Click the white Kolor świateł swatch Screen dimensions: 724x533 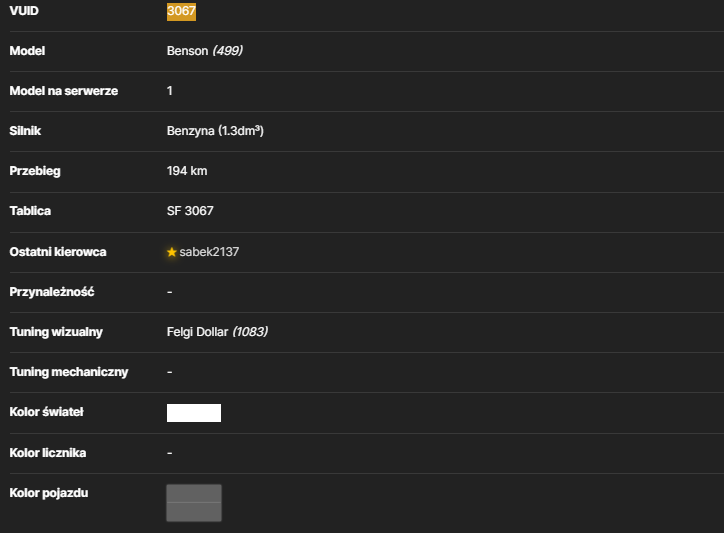click(194, 413)
